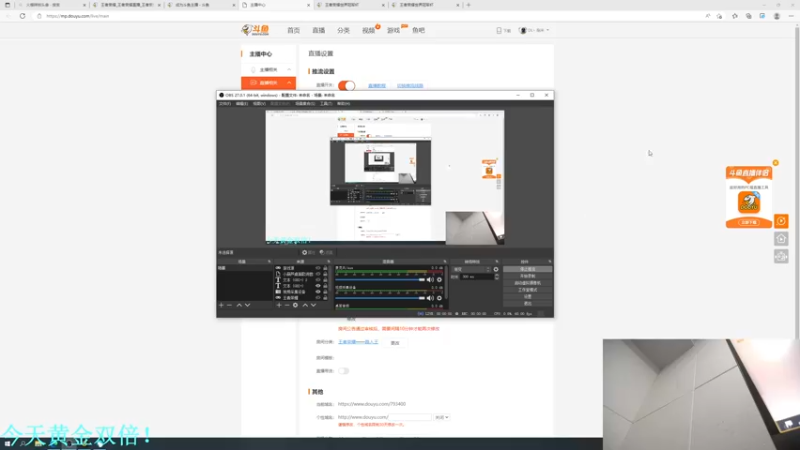The width and height of the screenshot is (800, 450).
Task: Open the 渐变 scene transition dropdown
Action: click(x=472, y=269)
